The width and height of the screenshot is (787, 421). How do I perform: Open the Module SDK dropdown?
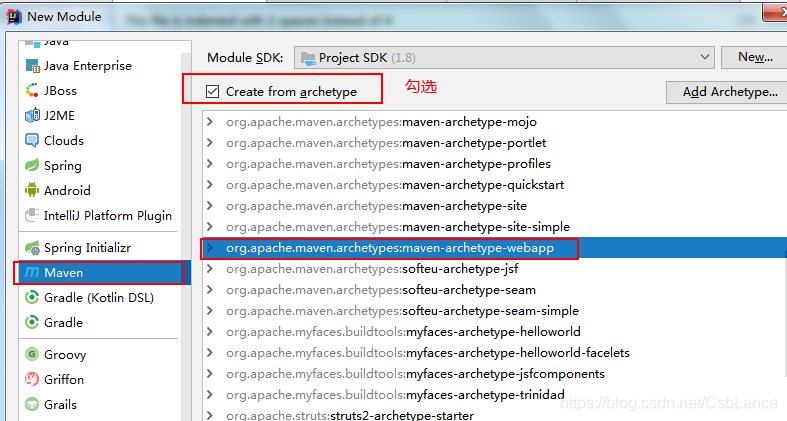tap(504, 58)
